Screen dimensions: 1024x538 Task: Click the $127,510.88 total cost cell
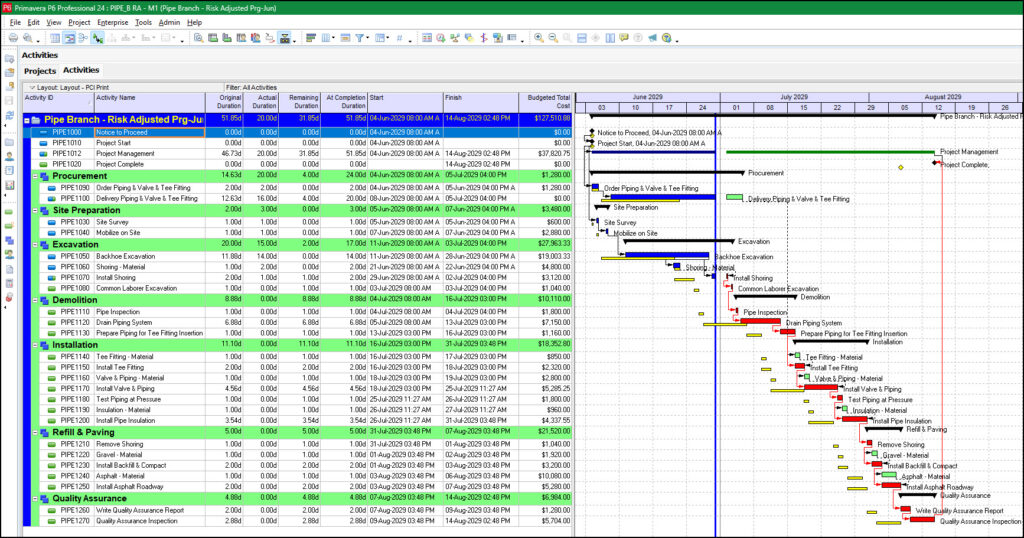(545, 119)
